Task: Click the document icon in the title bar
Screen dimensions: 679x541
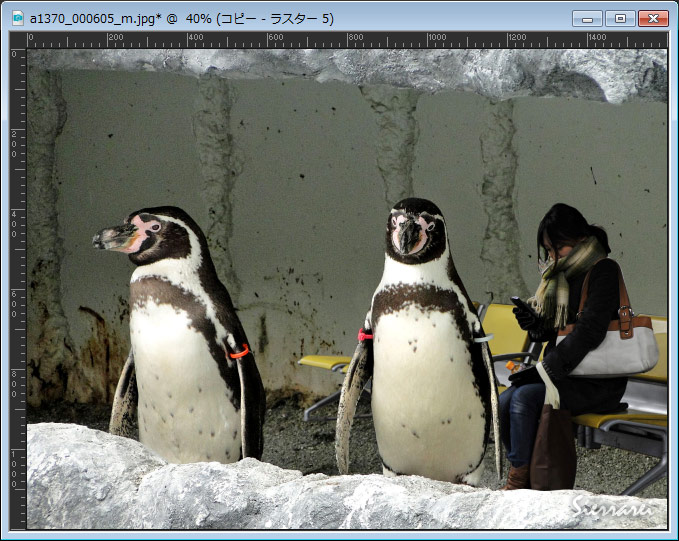Action: [17, 18]
